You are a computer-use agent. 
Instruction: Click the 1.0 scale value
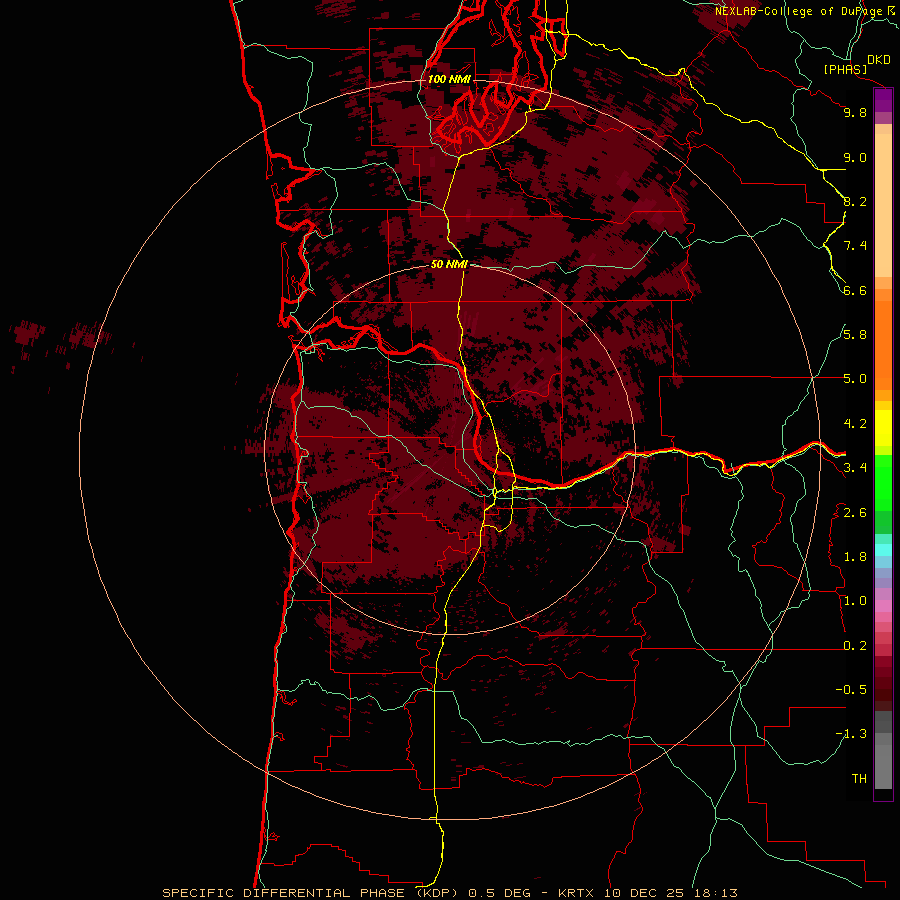coord(855,601)
